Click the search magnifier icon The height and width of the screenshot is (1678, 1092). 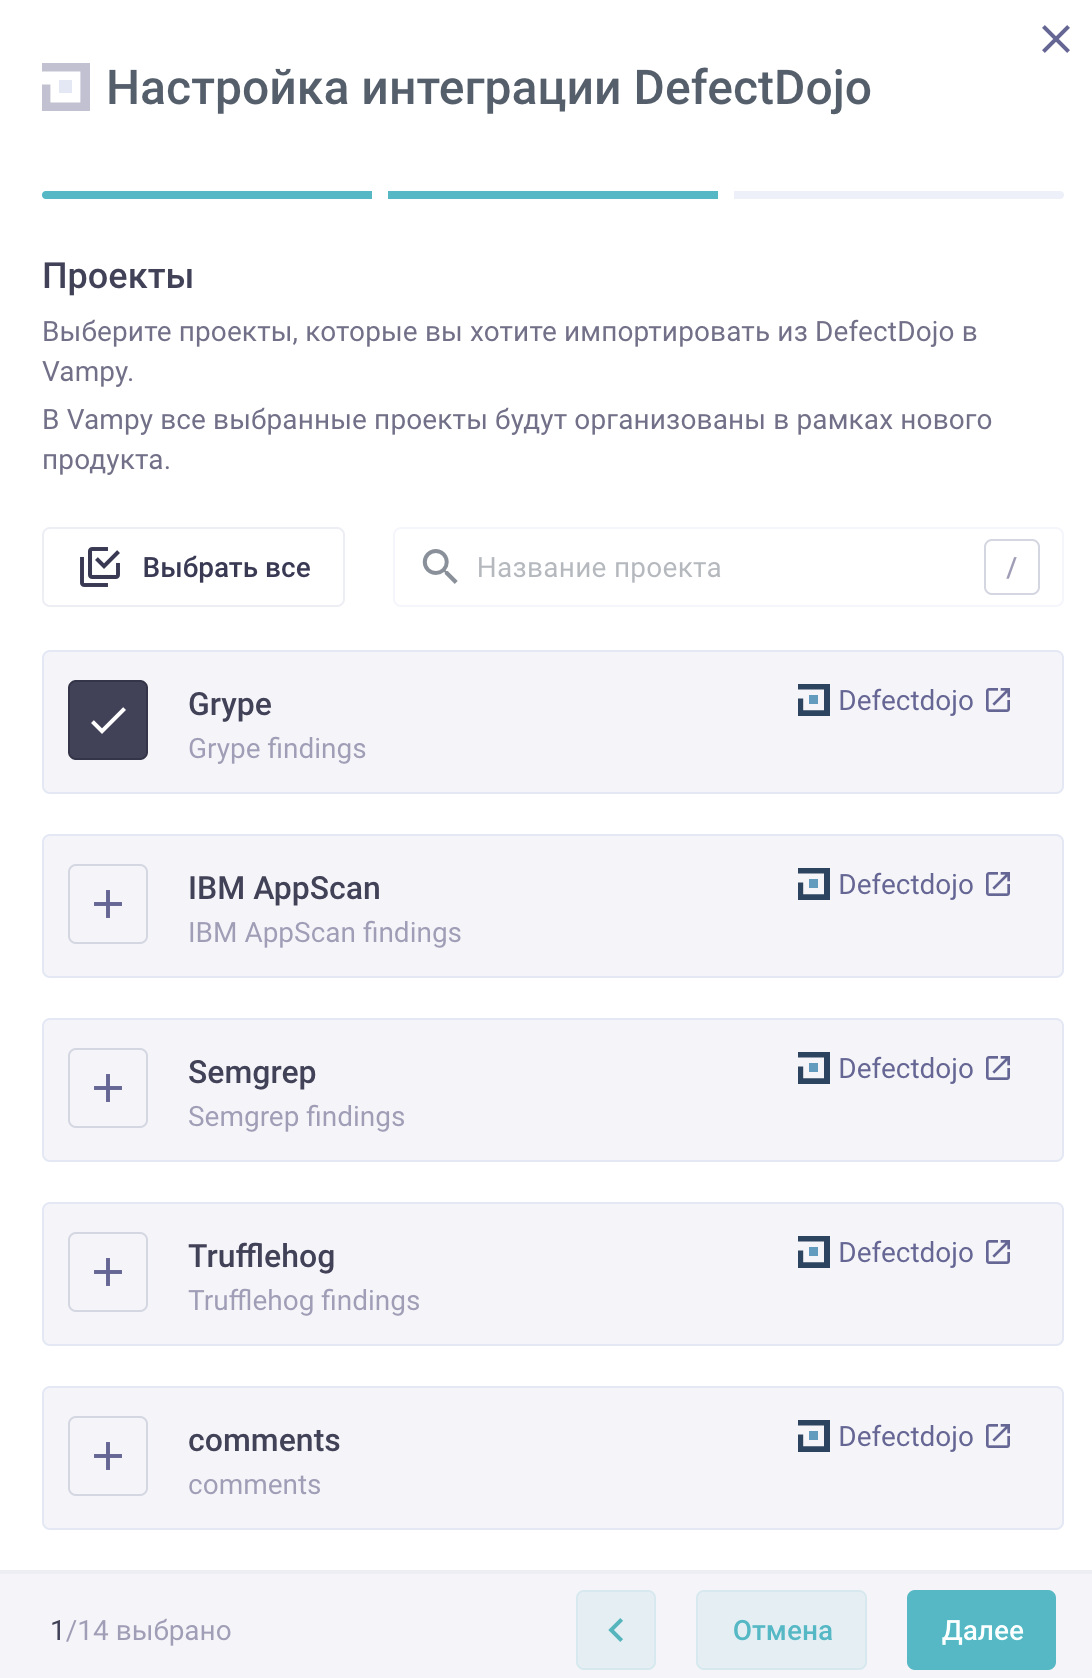tap(439, 567)
